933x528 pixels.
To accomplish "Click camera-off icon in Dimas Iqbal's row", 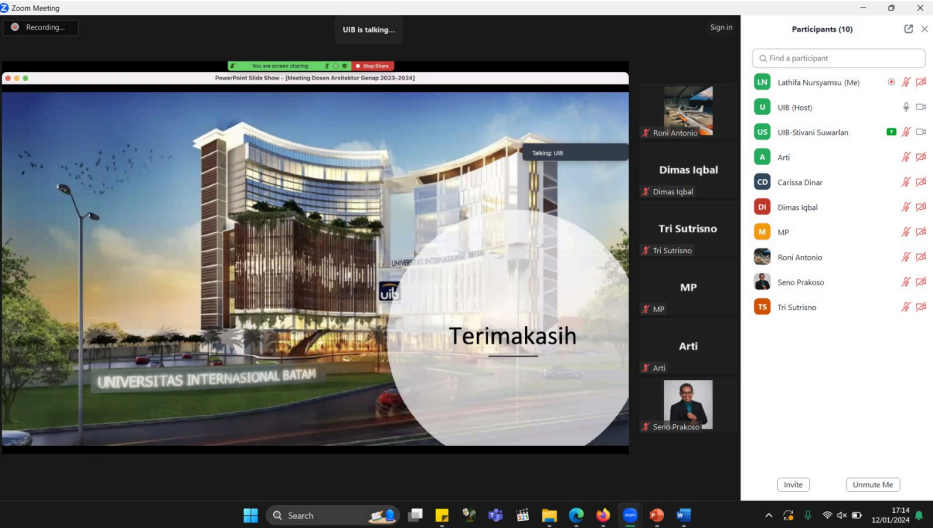I will (x=921, y=207).
